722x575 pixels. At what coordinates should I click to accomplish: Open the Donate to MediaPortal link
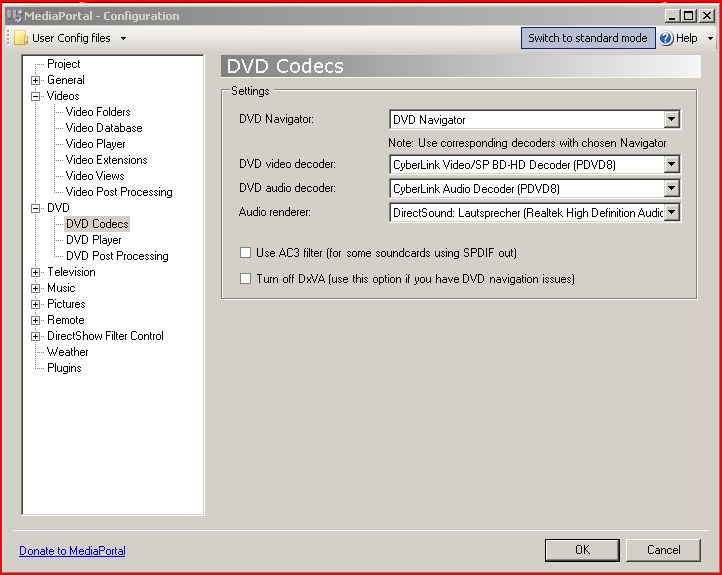72,551
